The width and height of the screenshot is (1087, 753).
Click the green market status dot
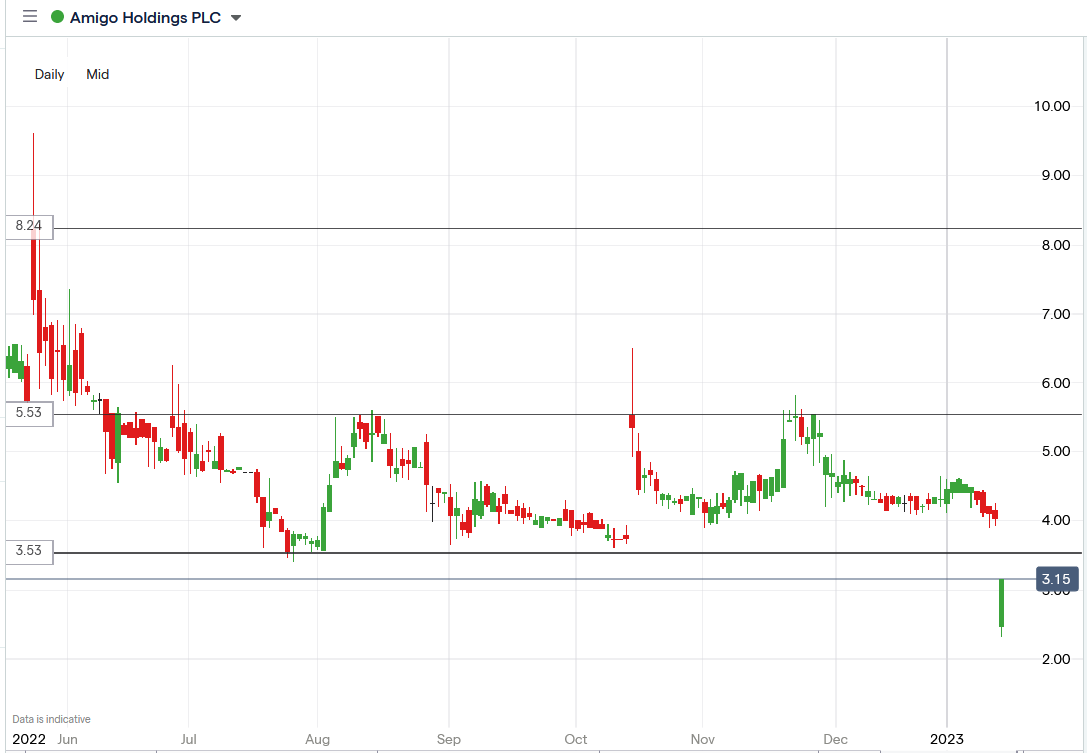coord(58,17)
